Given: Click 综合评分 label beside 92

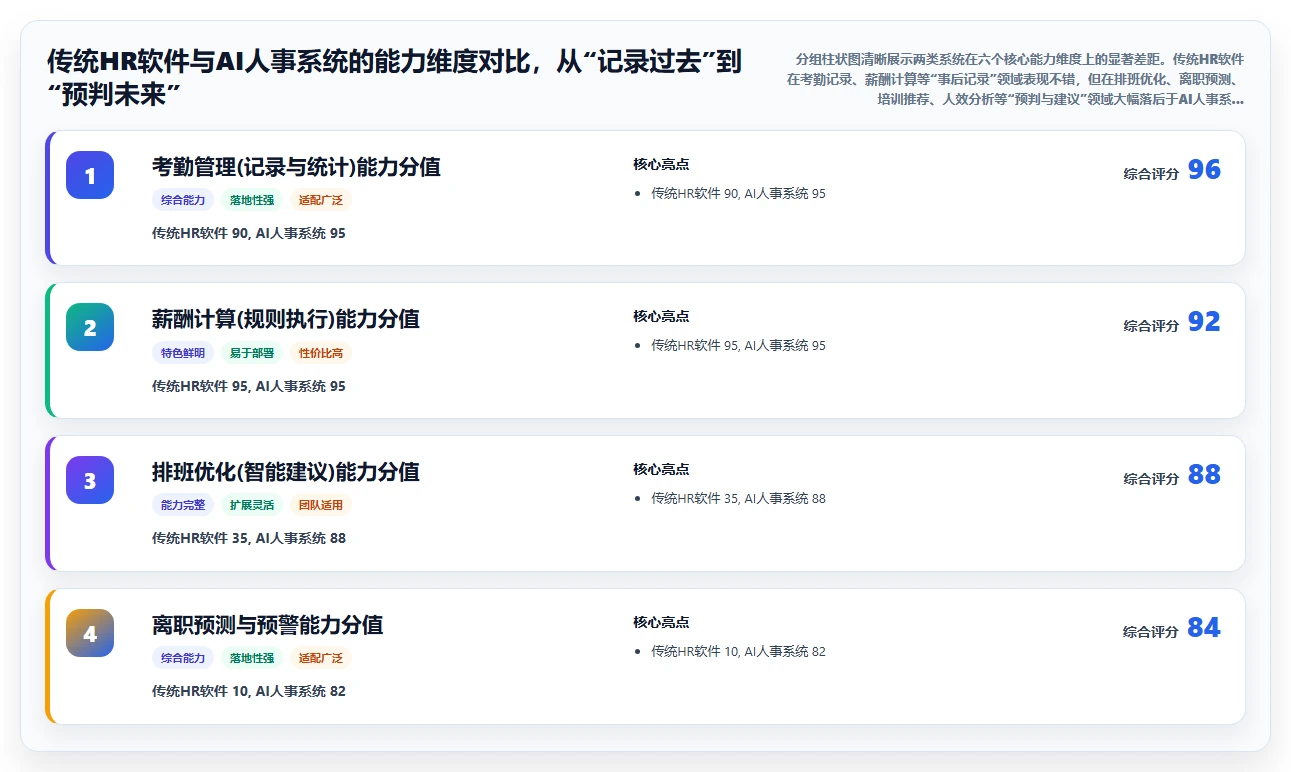Looking at the screenshot, I should pyautogui.click(x=1151, y=326).
